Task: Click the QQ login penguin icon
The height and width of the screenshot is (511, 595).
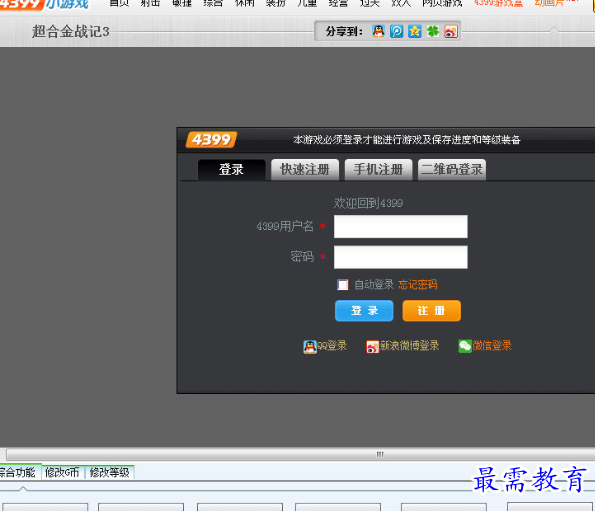Action: [310, 346]
